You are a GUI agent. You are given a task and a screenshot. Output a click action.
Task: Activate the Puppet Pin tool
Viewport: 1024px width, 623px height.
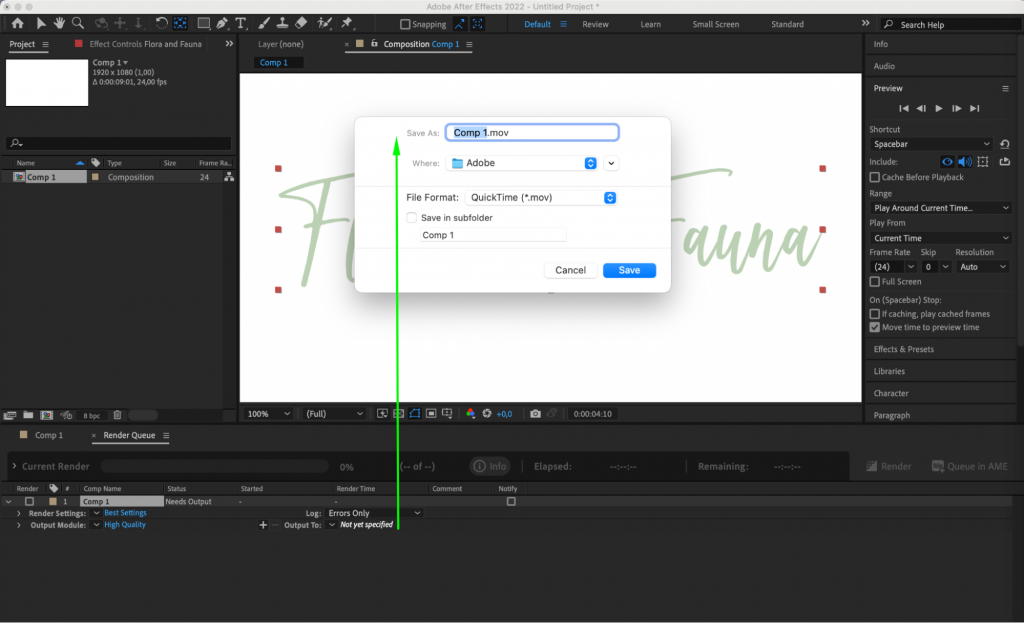[x=346, y=24]
